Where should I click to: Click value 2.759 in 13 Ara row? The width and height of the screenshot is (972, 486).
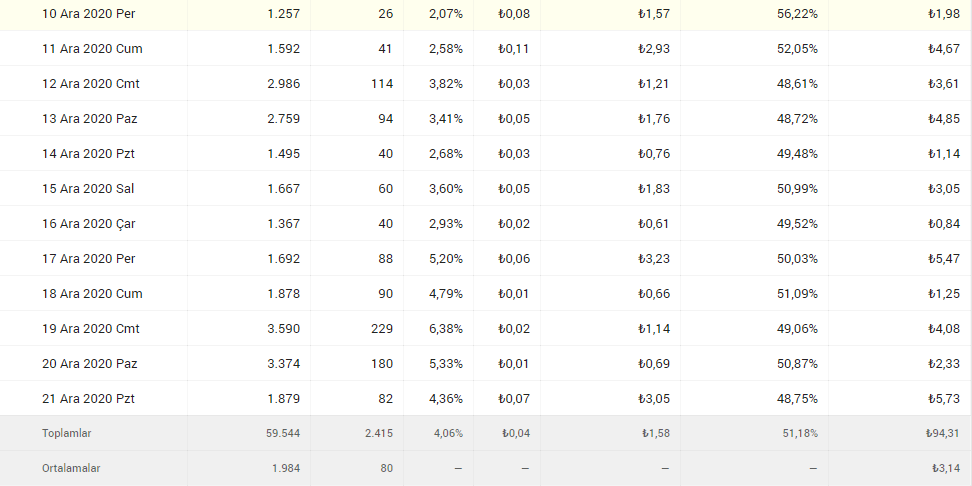click(x=284, y=118)
